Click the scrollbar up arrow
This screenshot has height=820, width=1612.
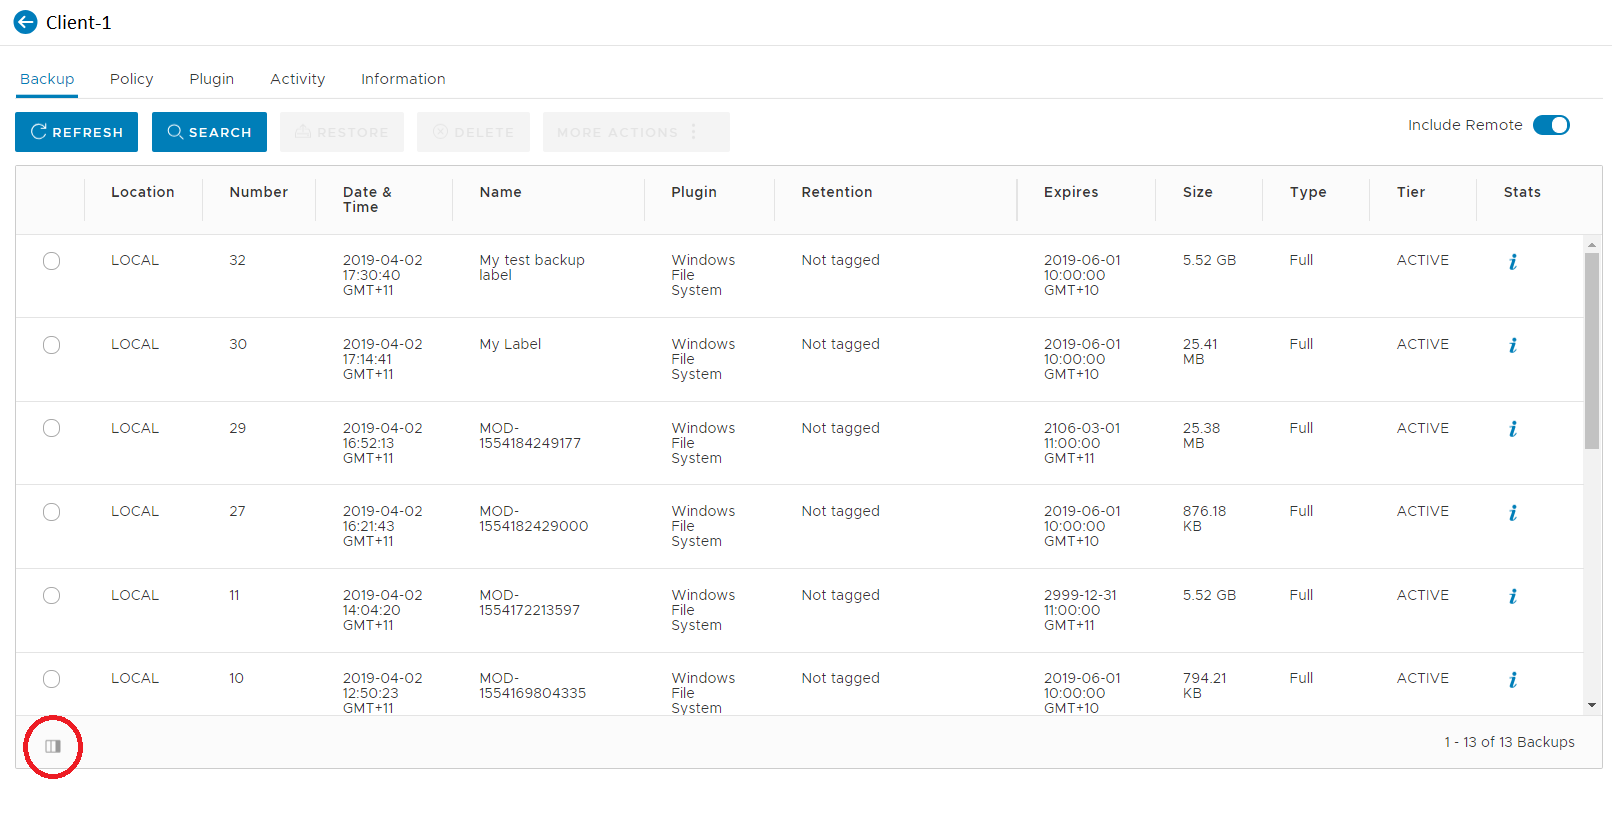click(1592, 245)
